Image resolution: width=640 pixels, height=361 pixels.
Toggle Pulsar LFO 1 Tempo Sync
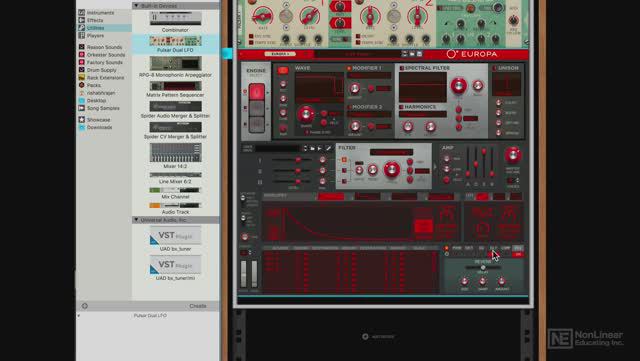tap(251, 42)
